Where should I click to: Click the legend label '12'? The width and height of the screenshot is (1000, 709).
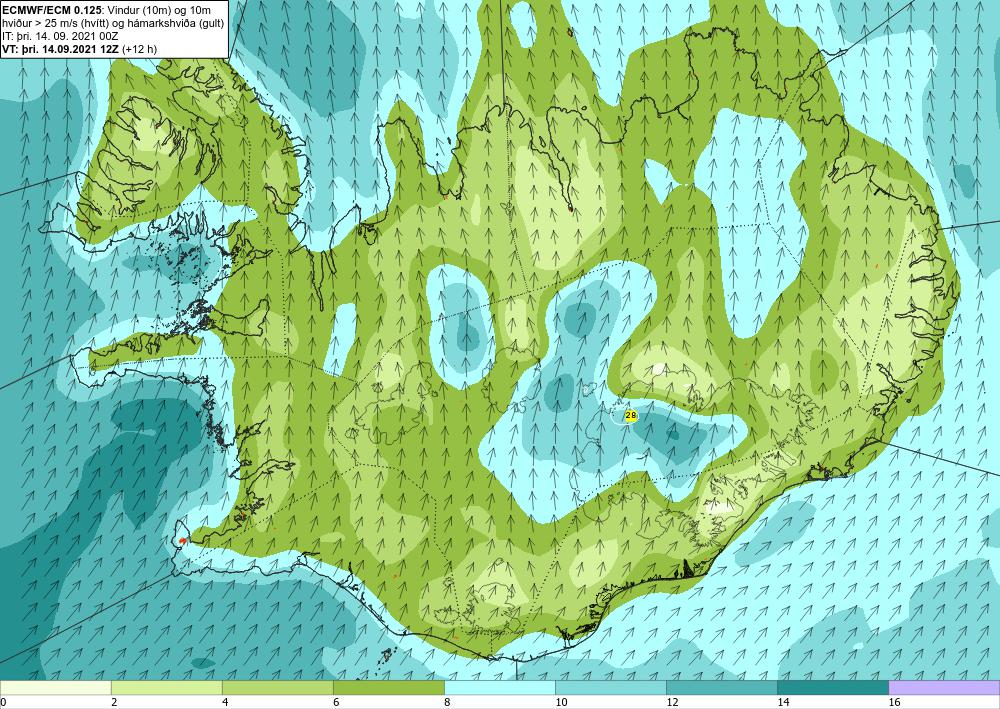coord(672,702)
